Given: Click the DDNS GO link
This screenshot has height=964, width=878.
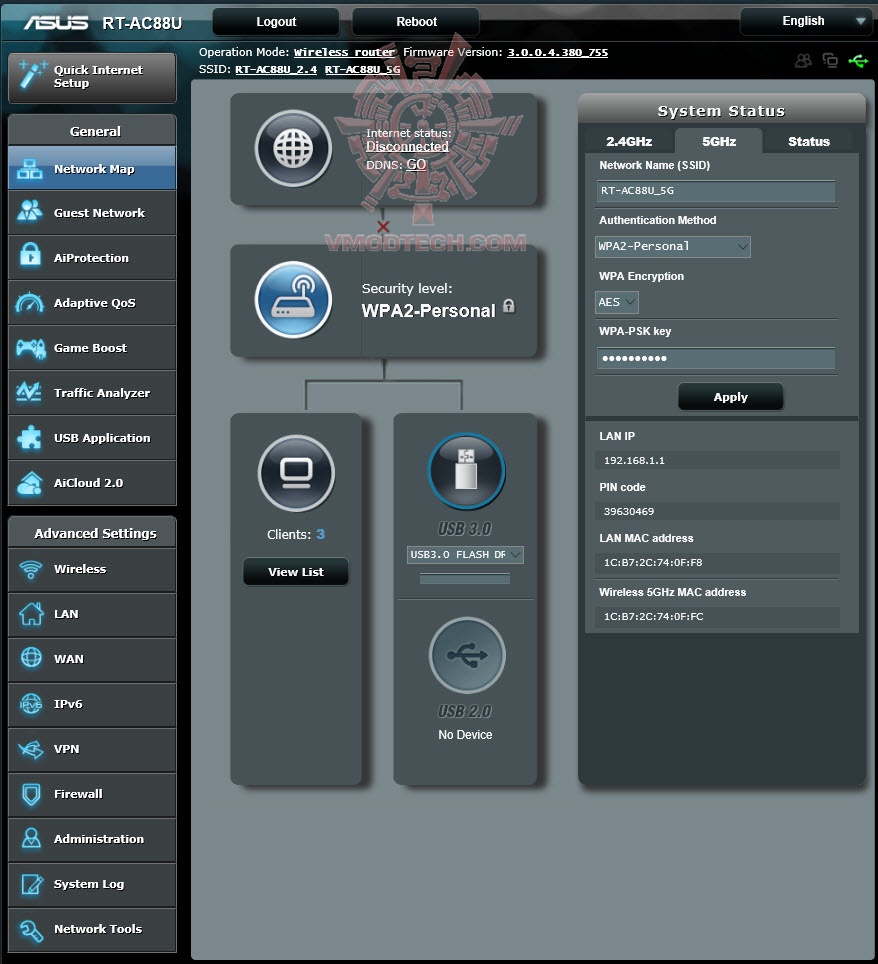Looking at the screenshot, I should pyautogui.click(x=416, y=164).
